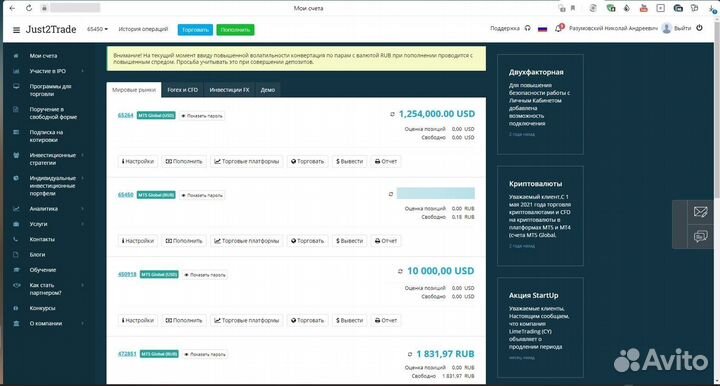This screenshot has height=386, width=720.
Task: Click Выйти to log out
Action: 682,28
